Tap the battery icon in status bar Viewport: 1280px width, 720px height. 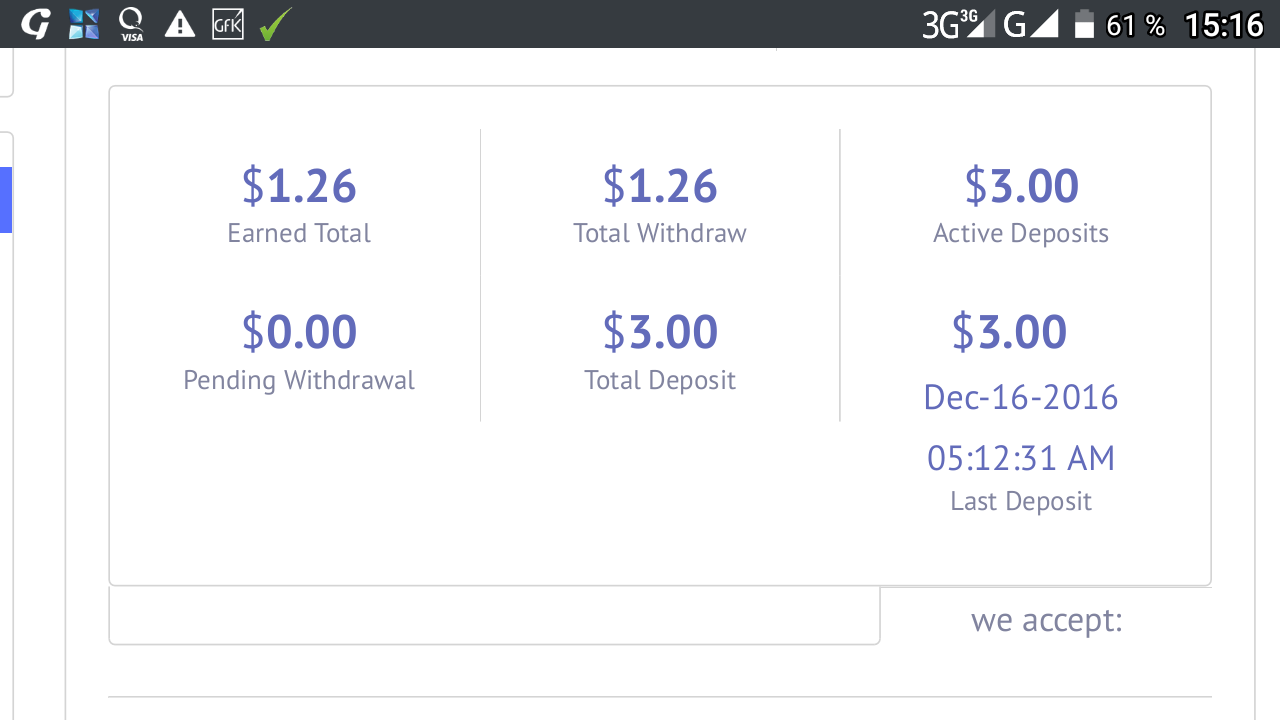(x=1085, y=24)
